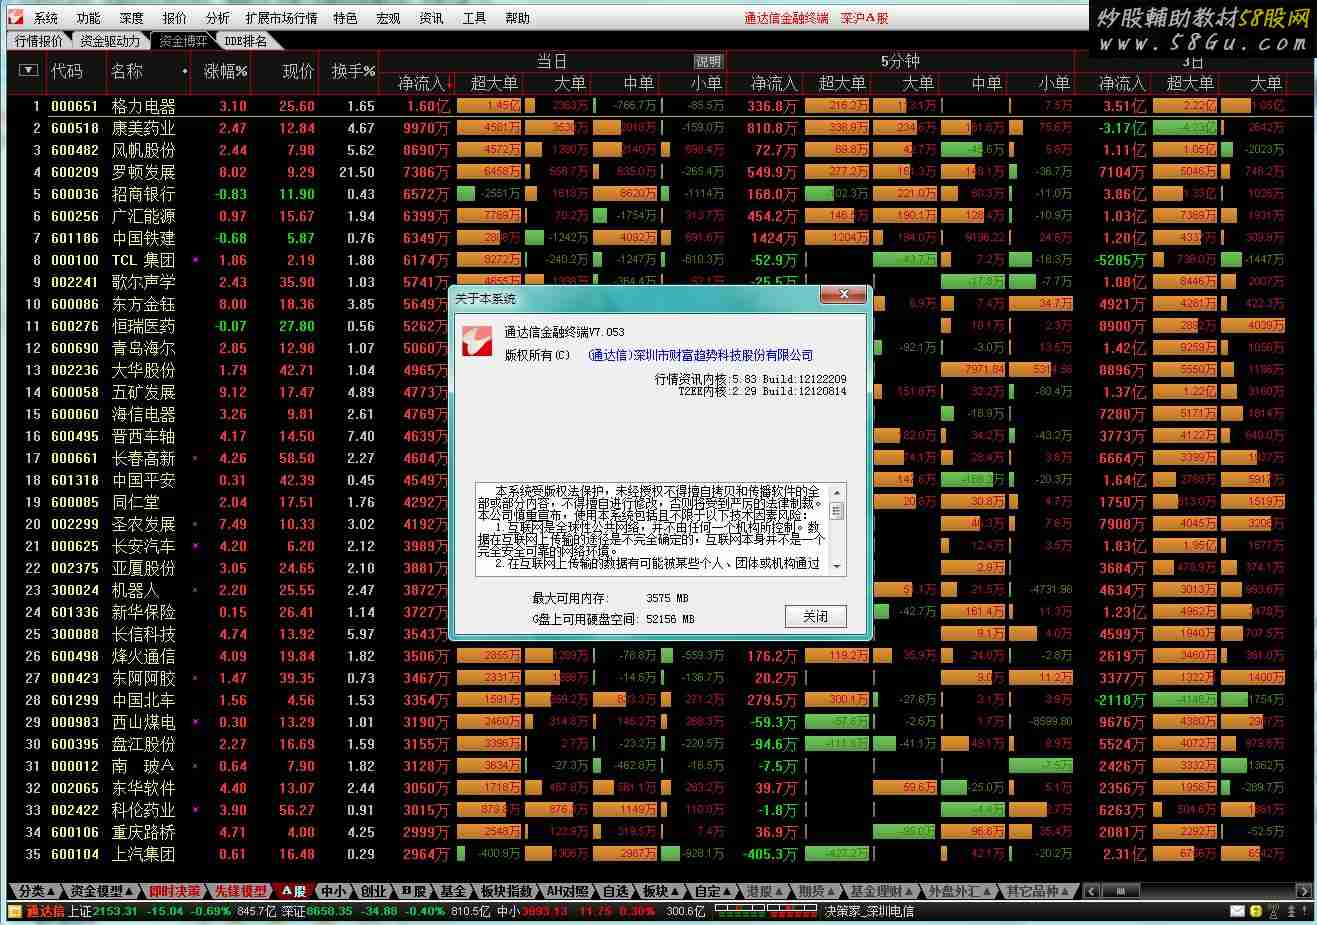Open the 功能 menu
The image size is (1317, 925).
pos(89,18)
